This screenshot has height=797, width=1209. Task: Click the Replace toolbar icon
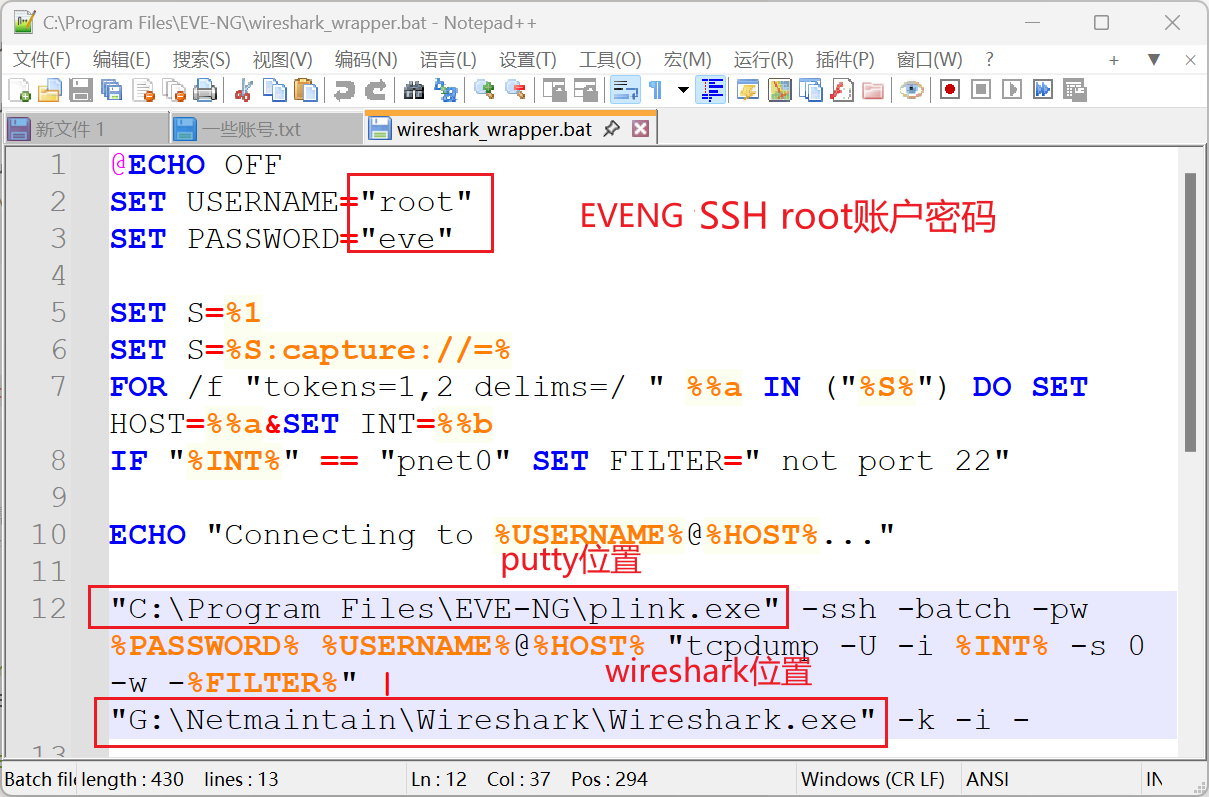coord(445,91)
